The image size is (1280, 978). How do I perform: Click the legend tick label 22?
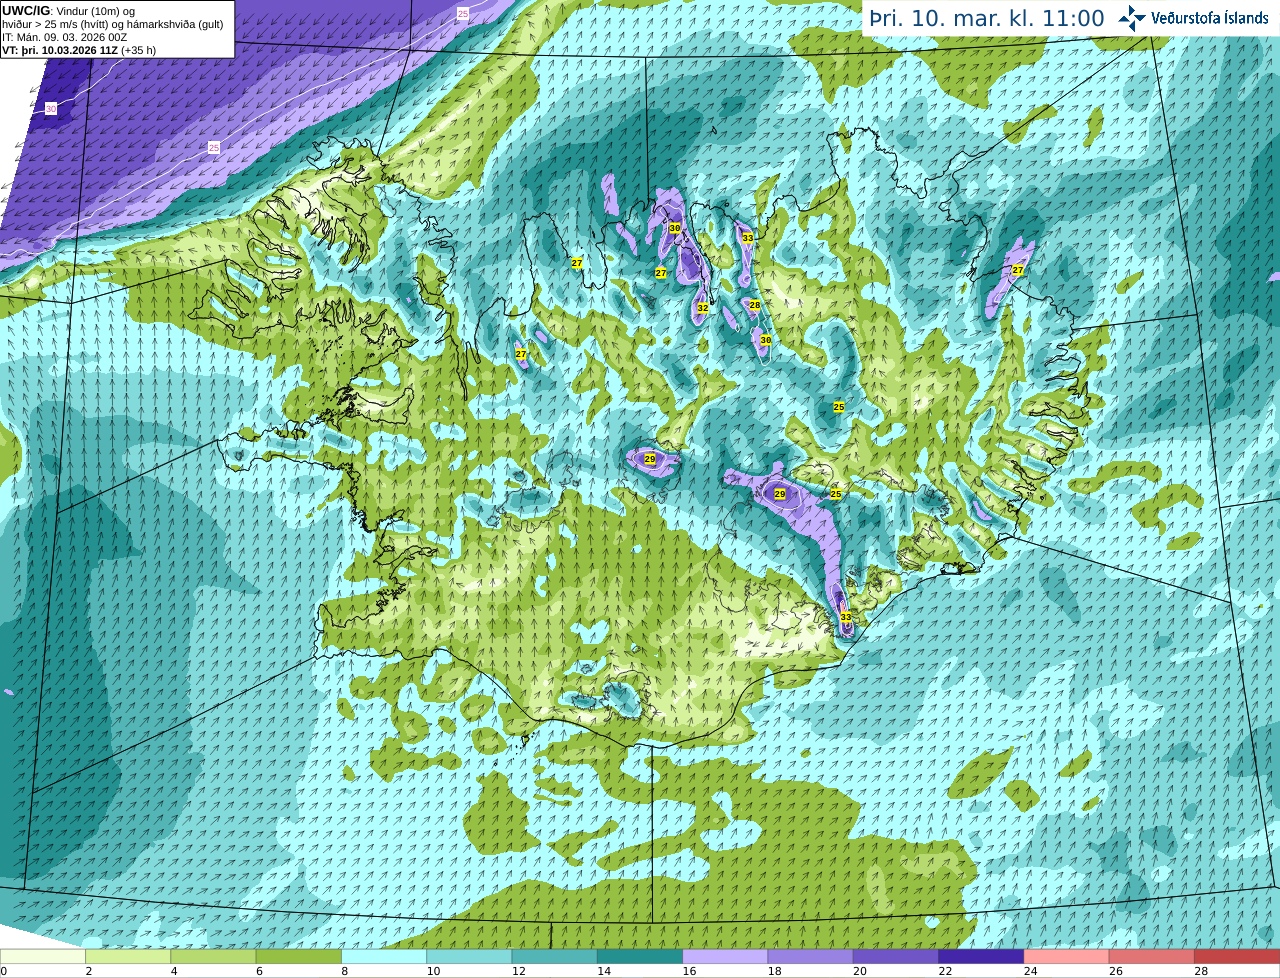tap(945, 971)
